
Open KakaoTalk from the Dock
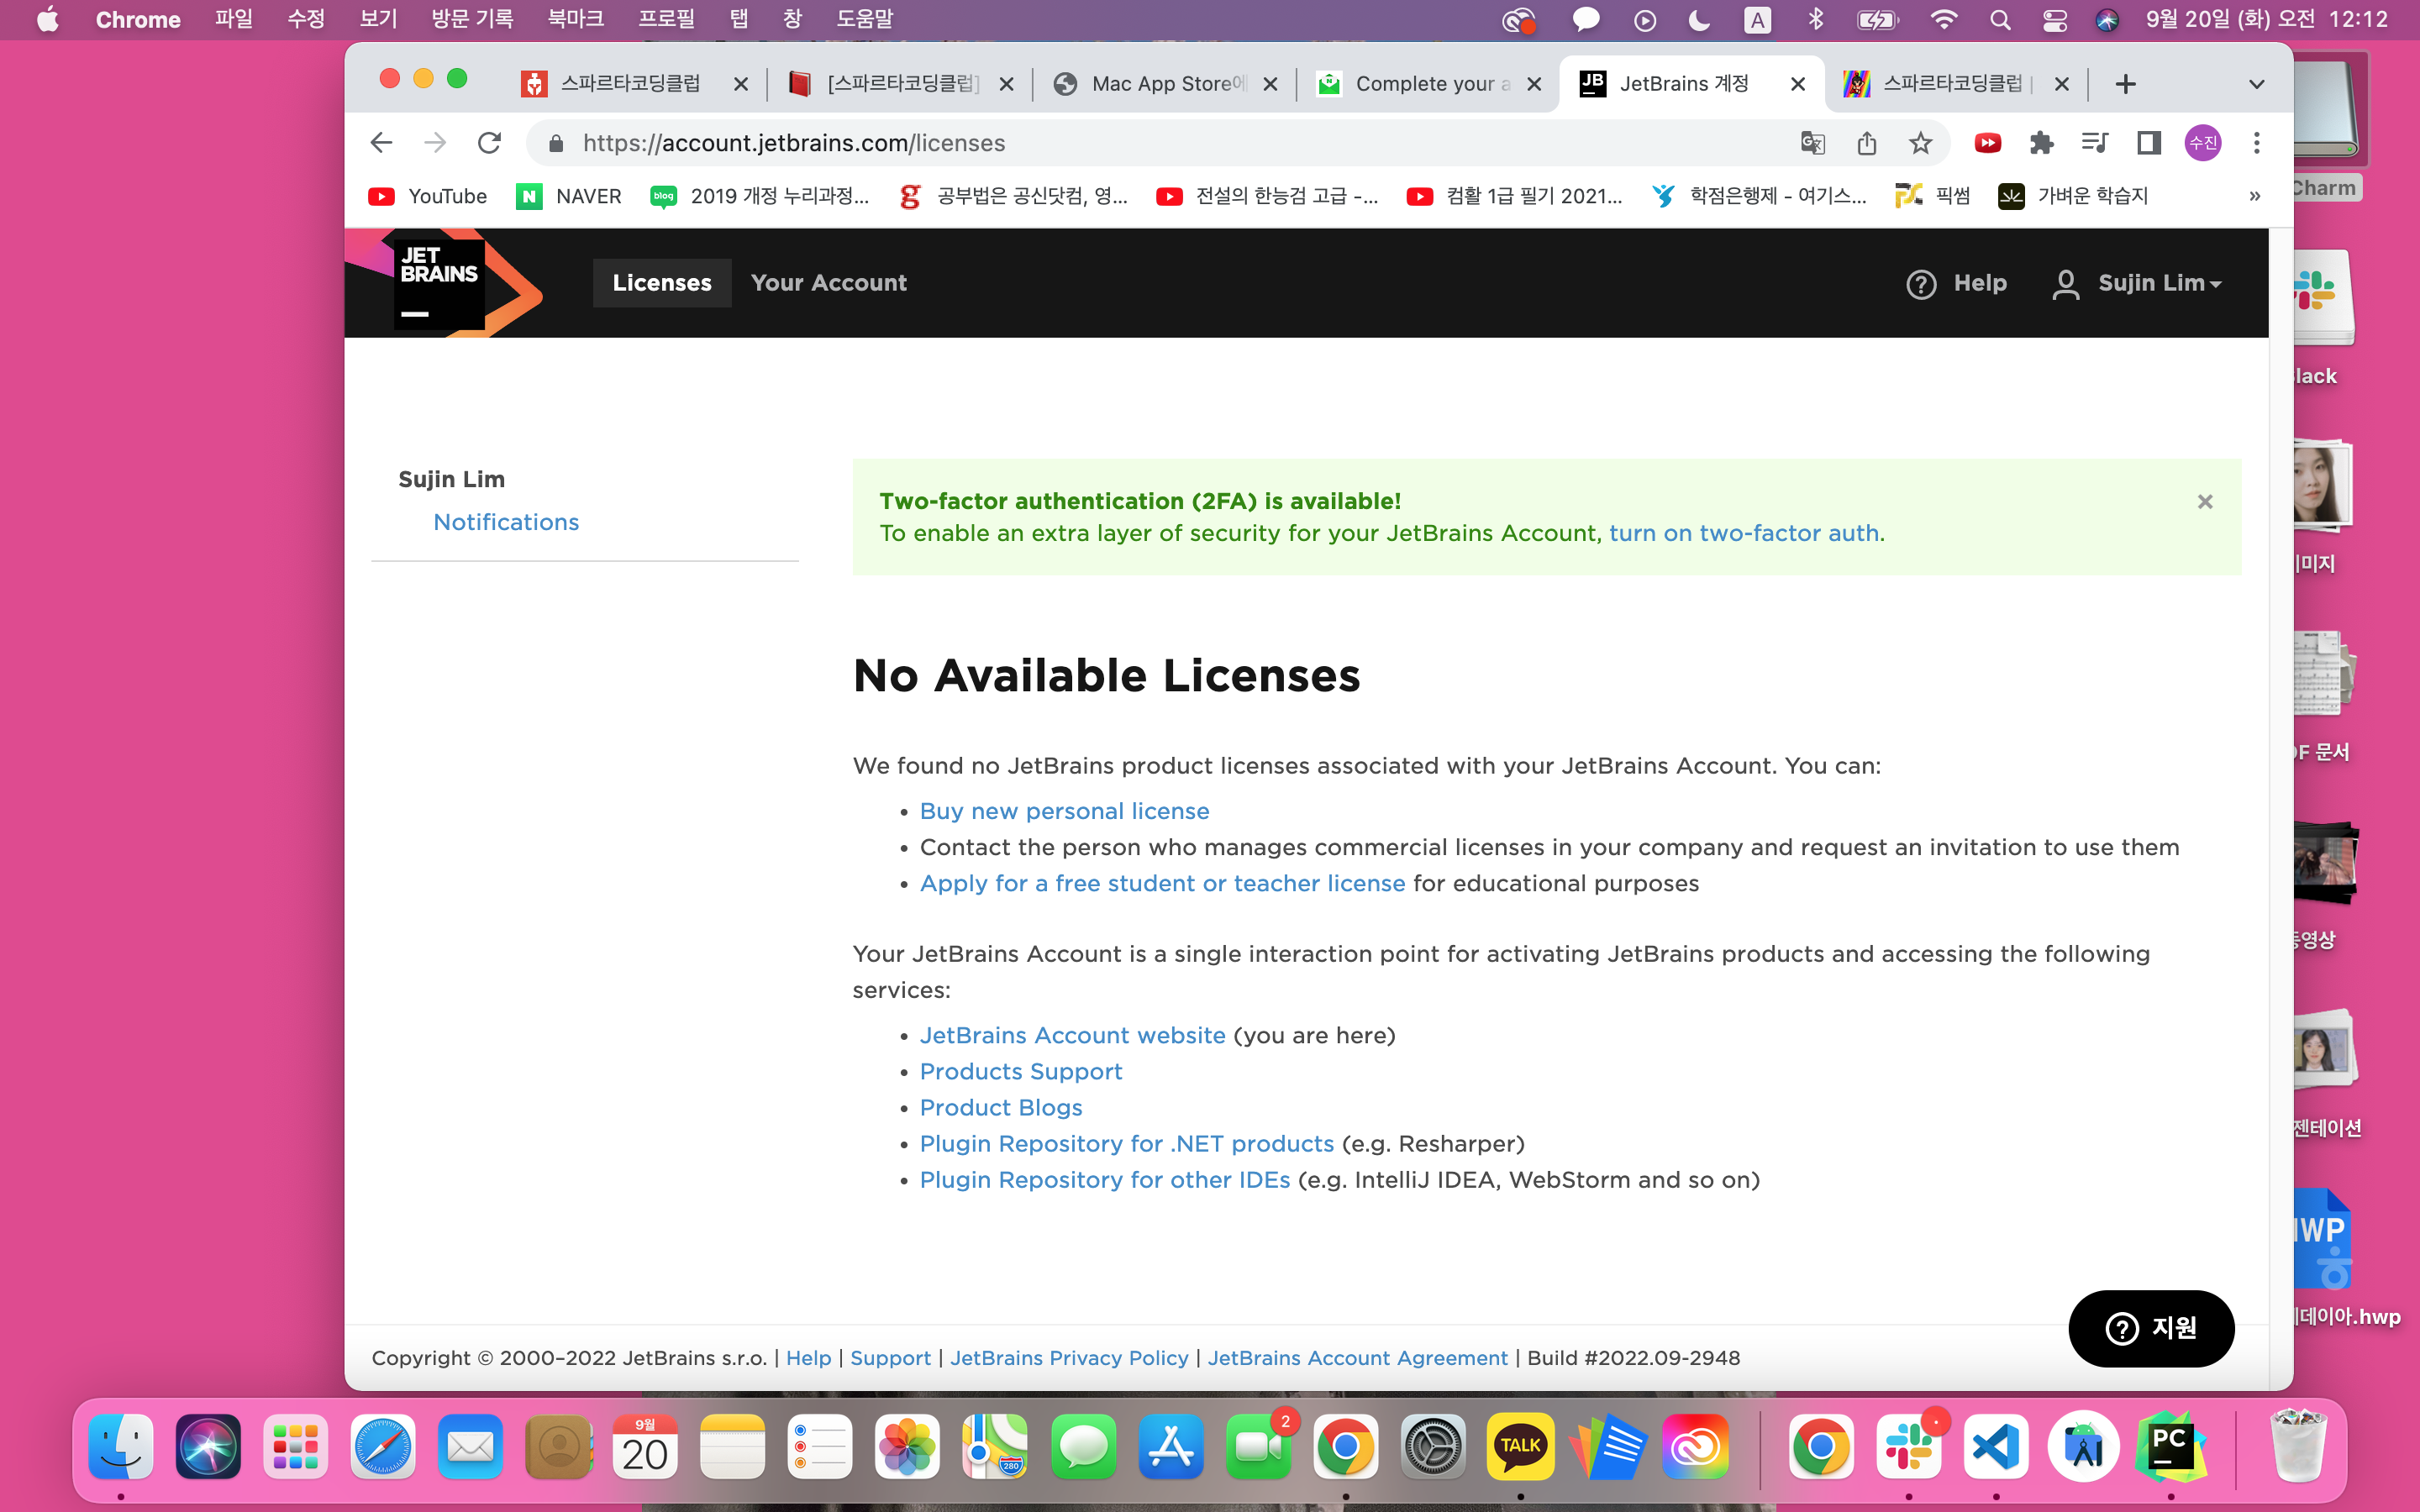pyautogui.click(x=1520, y=1447)
